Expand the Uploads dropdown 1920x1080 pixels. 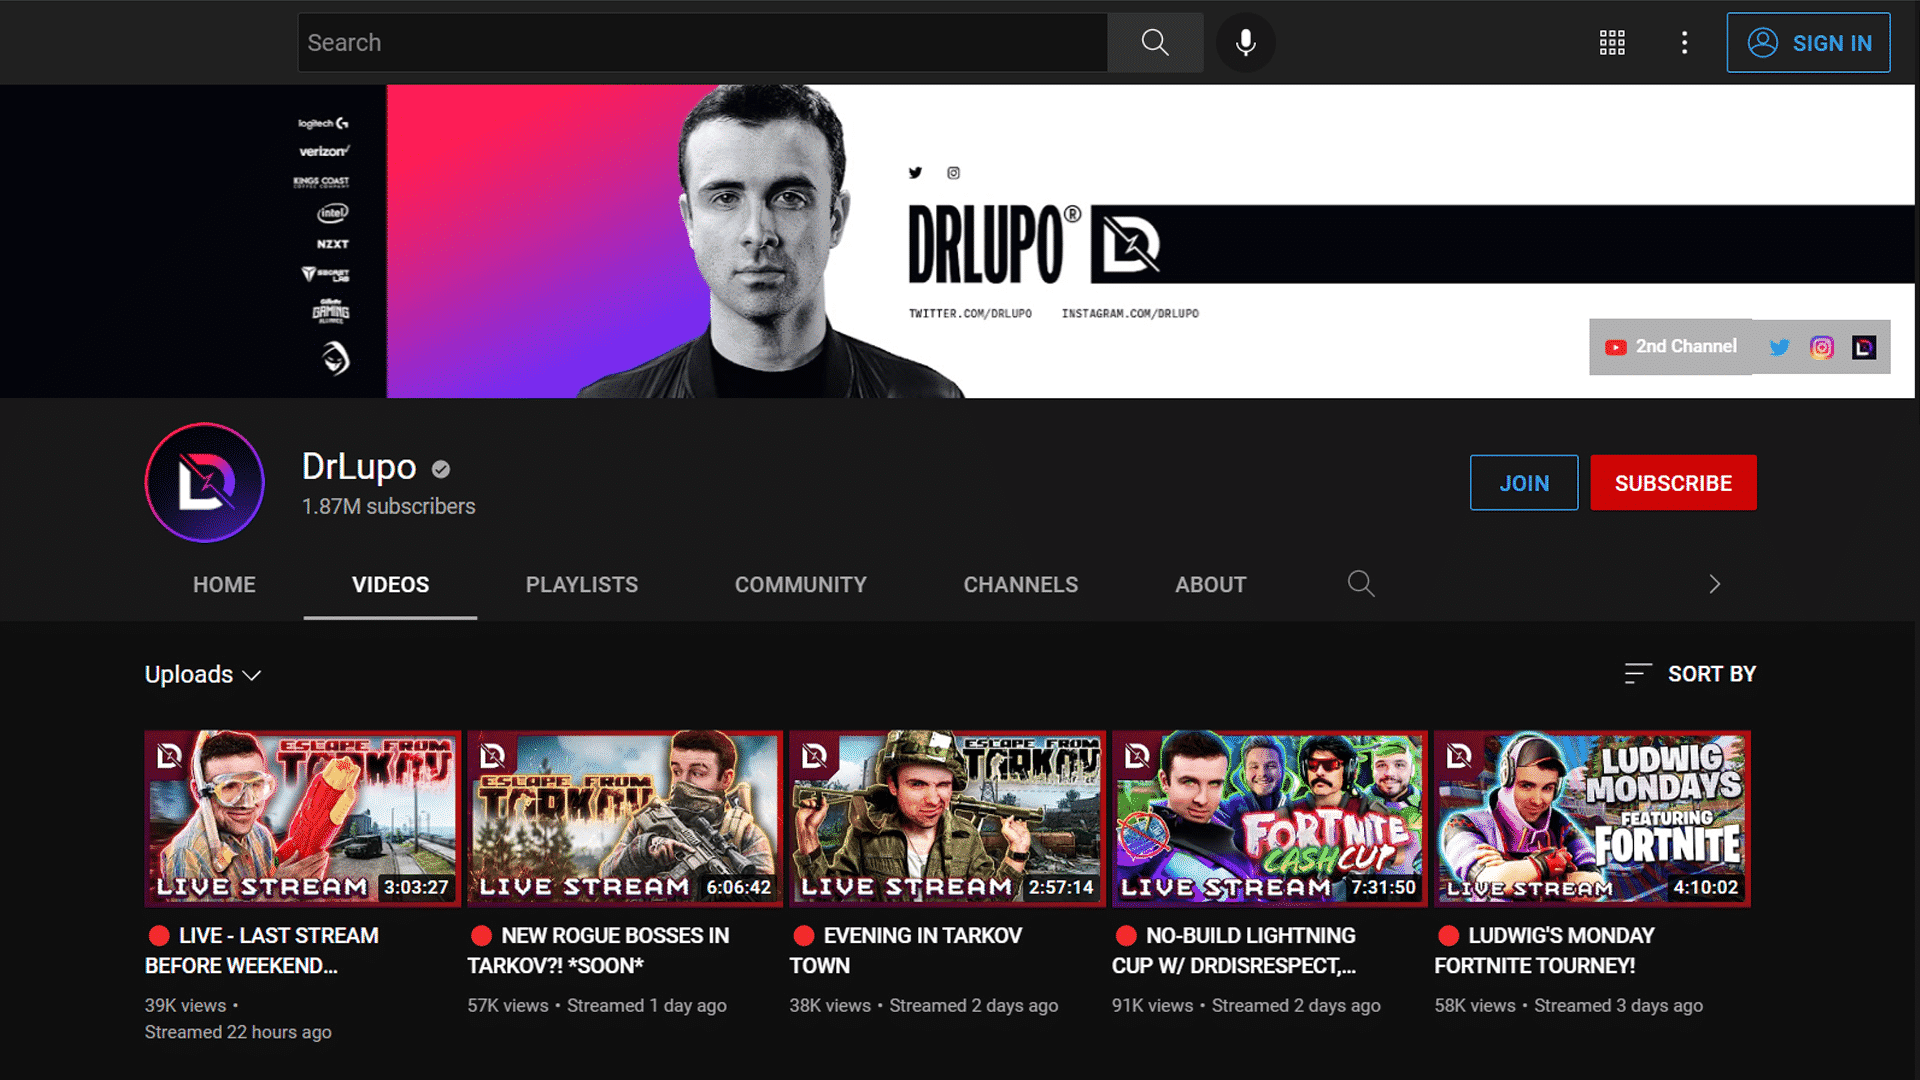203,674
